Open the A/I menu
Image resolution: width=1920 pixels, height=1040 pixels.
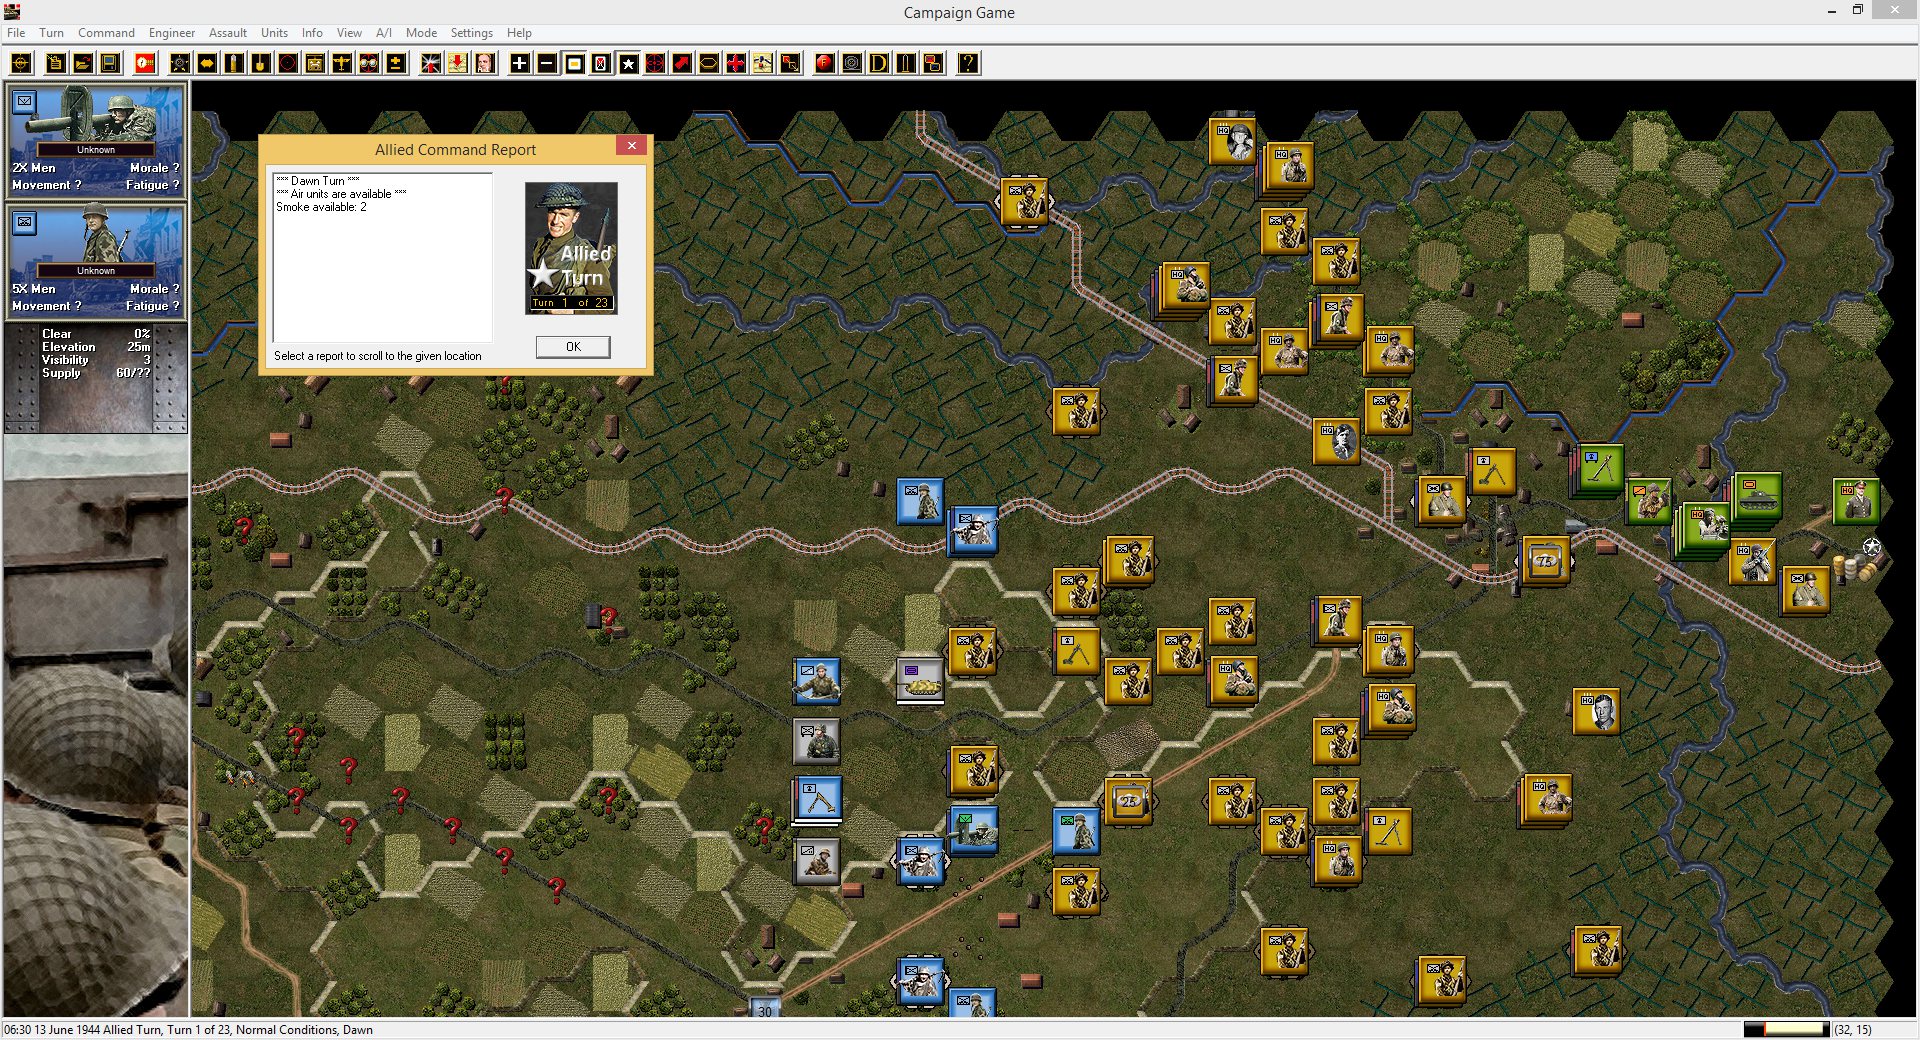[384, 33]
